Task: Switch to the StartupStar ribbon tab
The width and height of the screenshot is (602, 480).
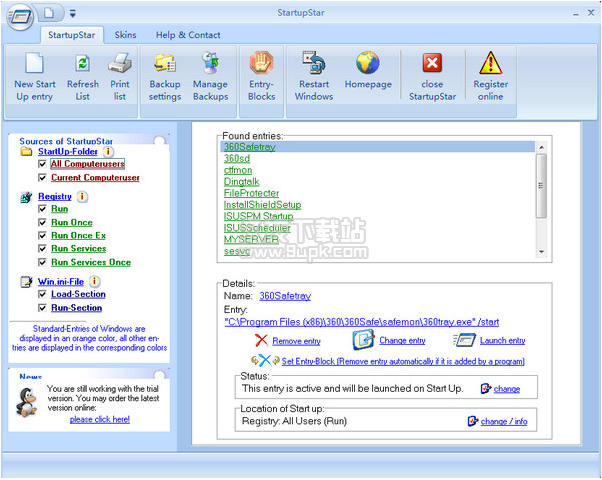Action: pyautogui.click(x=71, y=35)
